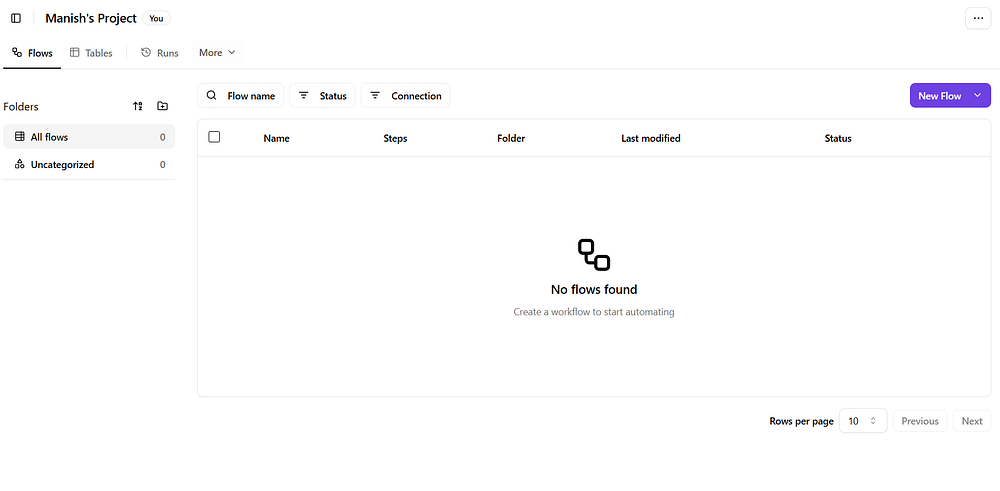The width and height of the screenshot is (1000, 491).
Task: Click the Next page button
Action: click(x=971, y=421)
